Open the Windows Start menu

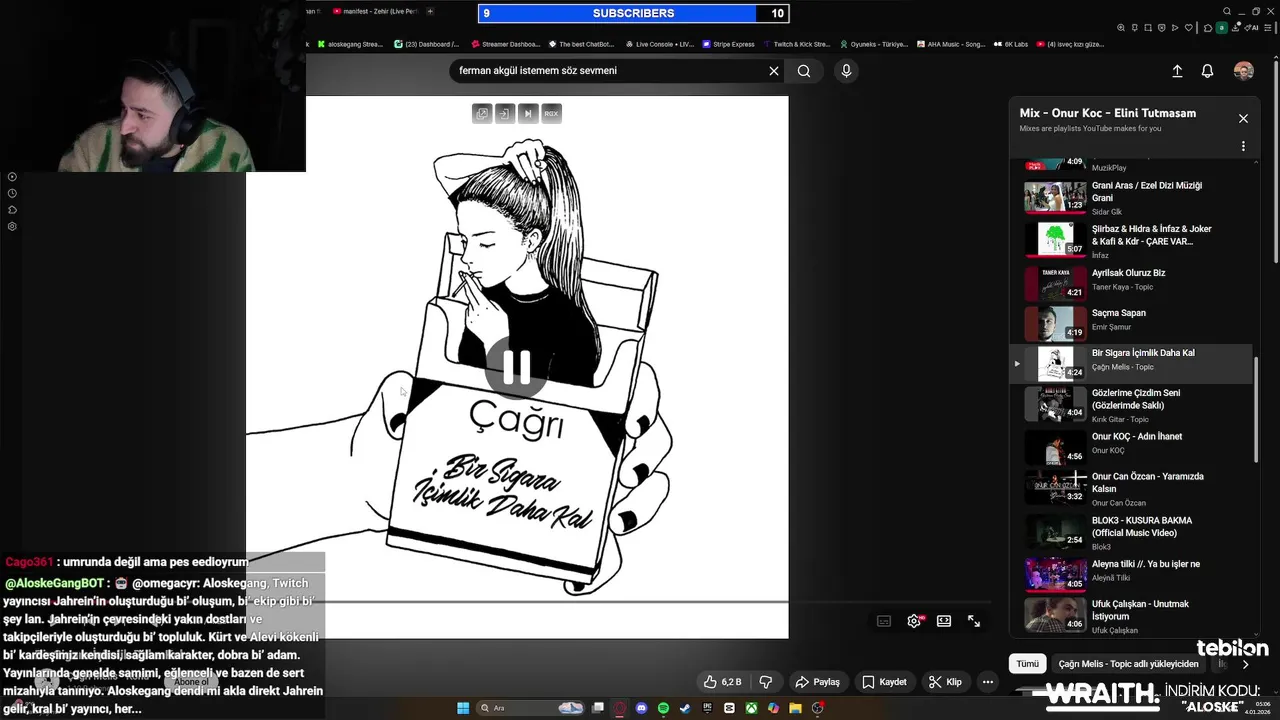click(463, 708)
